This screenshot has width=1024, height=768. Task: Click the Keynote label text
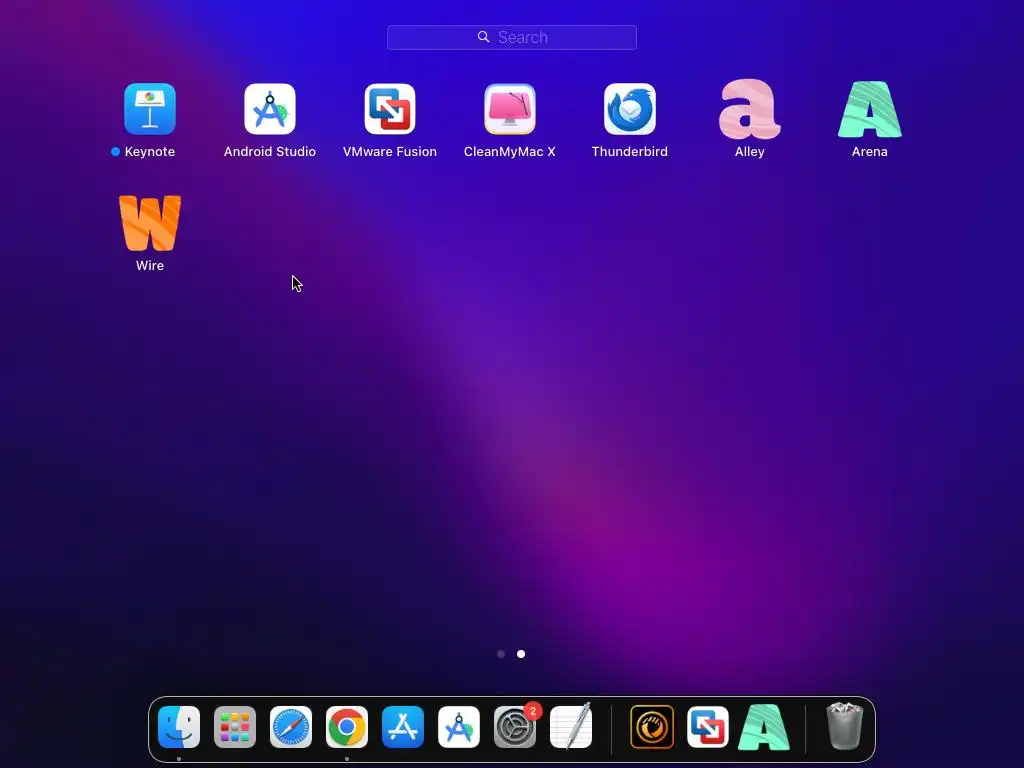click(x=150, y=152)
